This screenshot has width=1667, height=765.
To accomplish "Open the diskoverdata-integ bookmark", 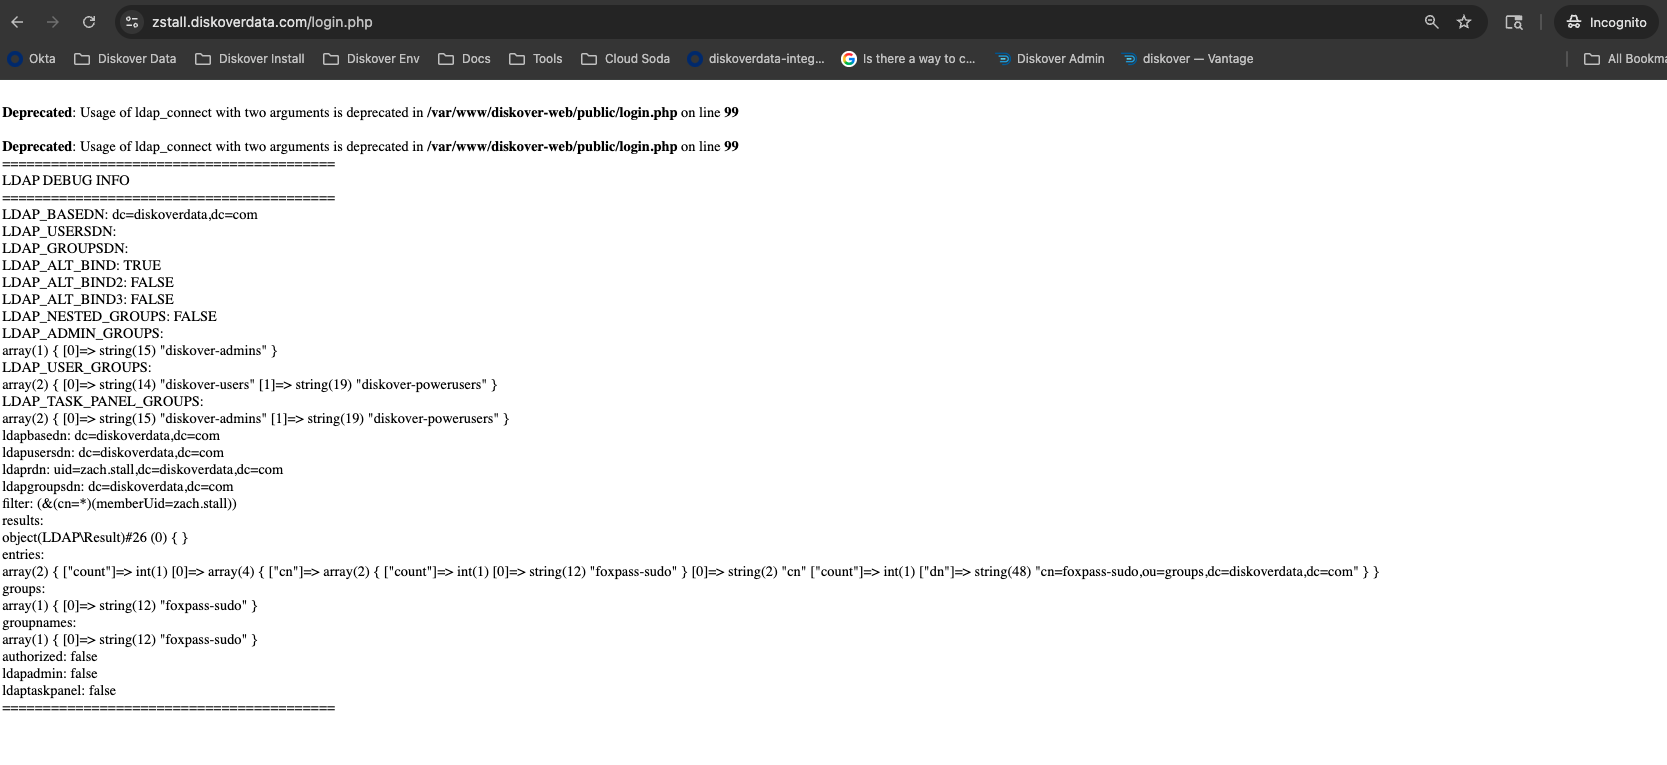I will coord(756,59).
